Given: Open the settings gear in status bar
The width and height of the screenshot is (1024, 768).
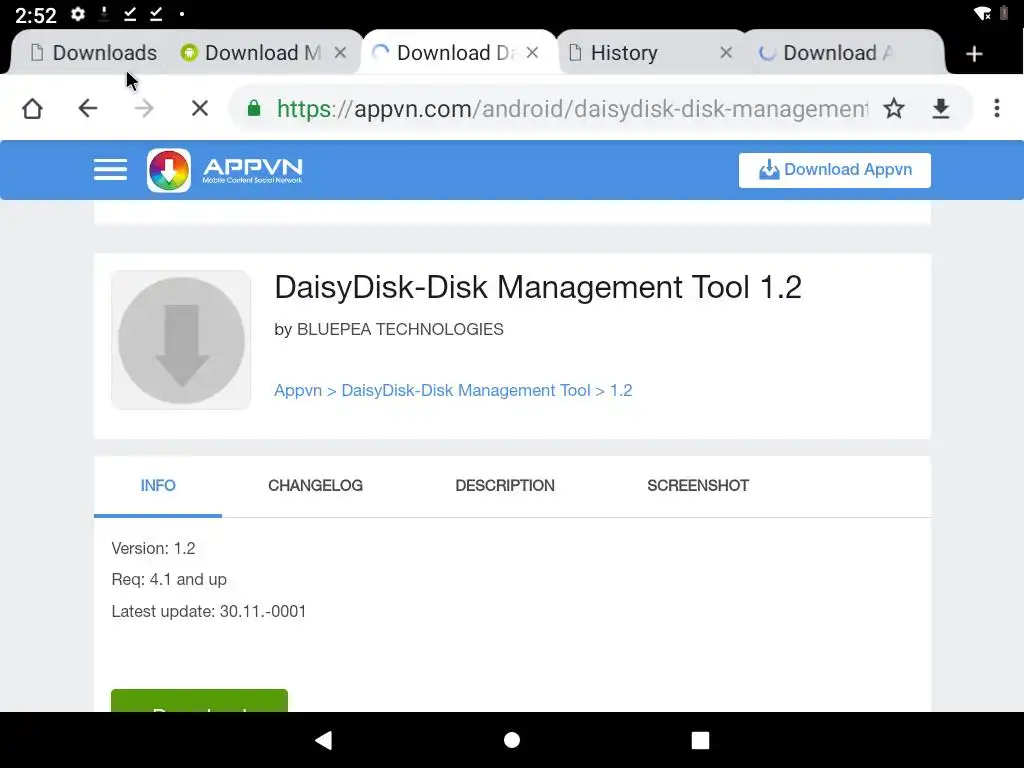Looking at the screenshot, I should [78, 14].
